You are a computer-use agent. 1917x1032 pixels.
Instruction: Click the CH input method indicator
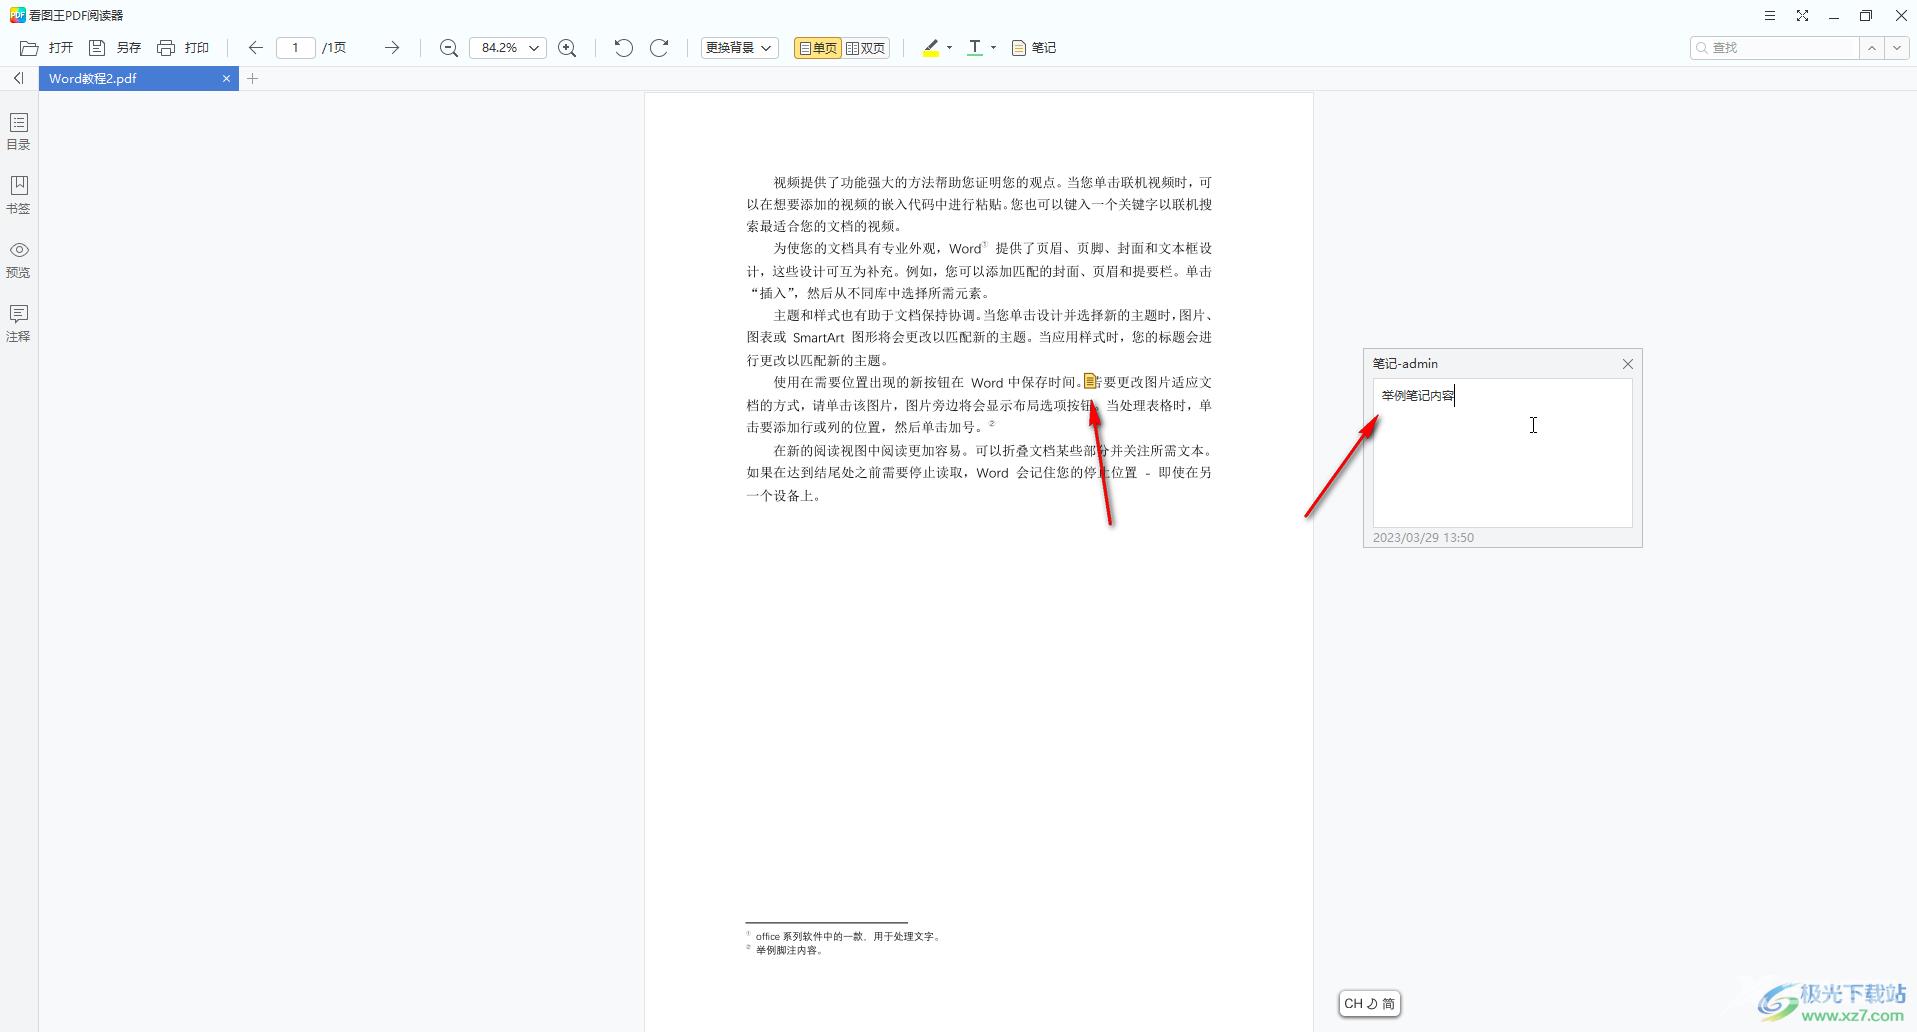[x=1369, y=1003]
